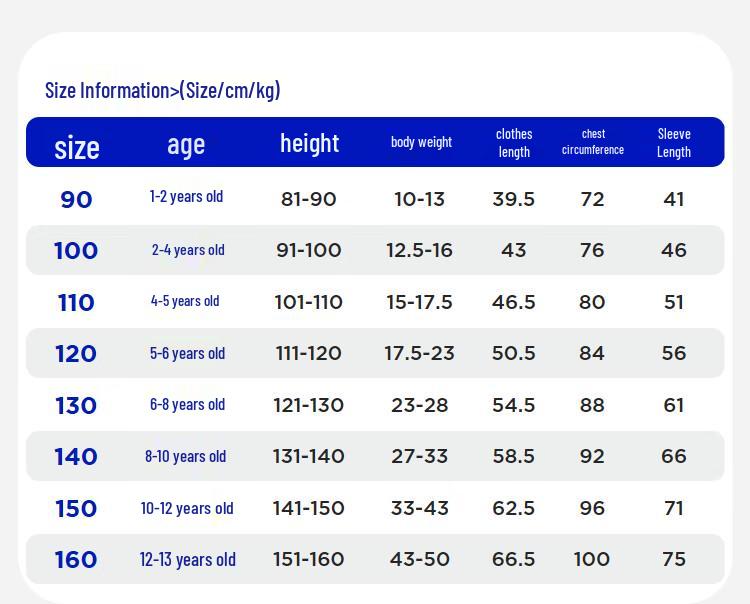Click the 'Size Information>(Size/cm/kg)' title

click(x=163, y=90)
